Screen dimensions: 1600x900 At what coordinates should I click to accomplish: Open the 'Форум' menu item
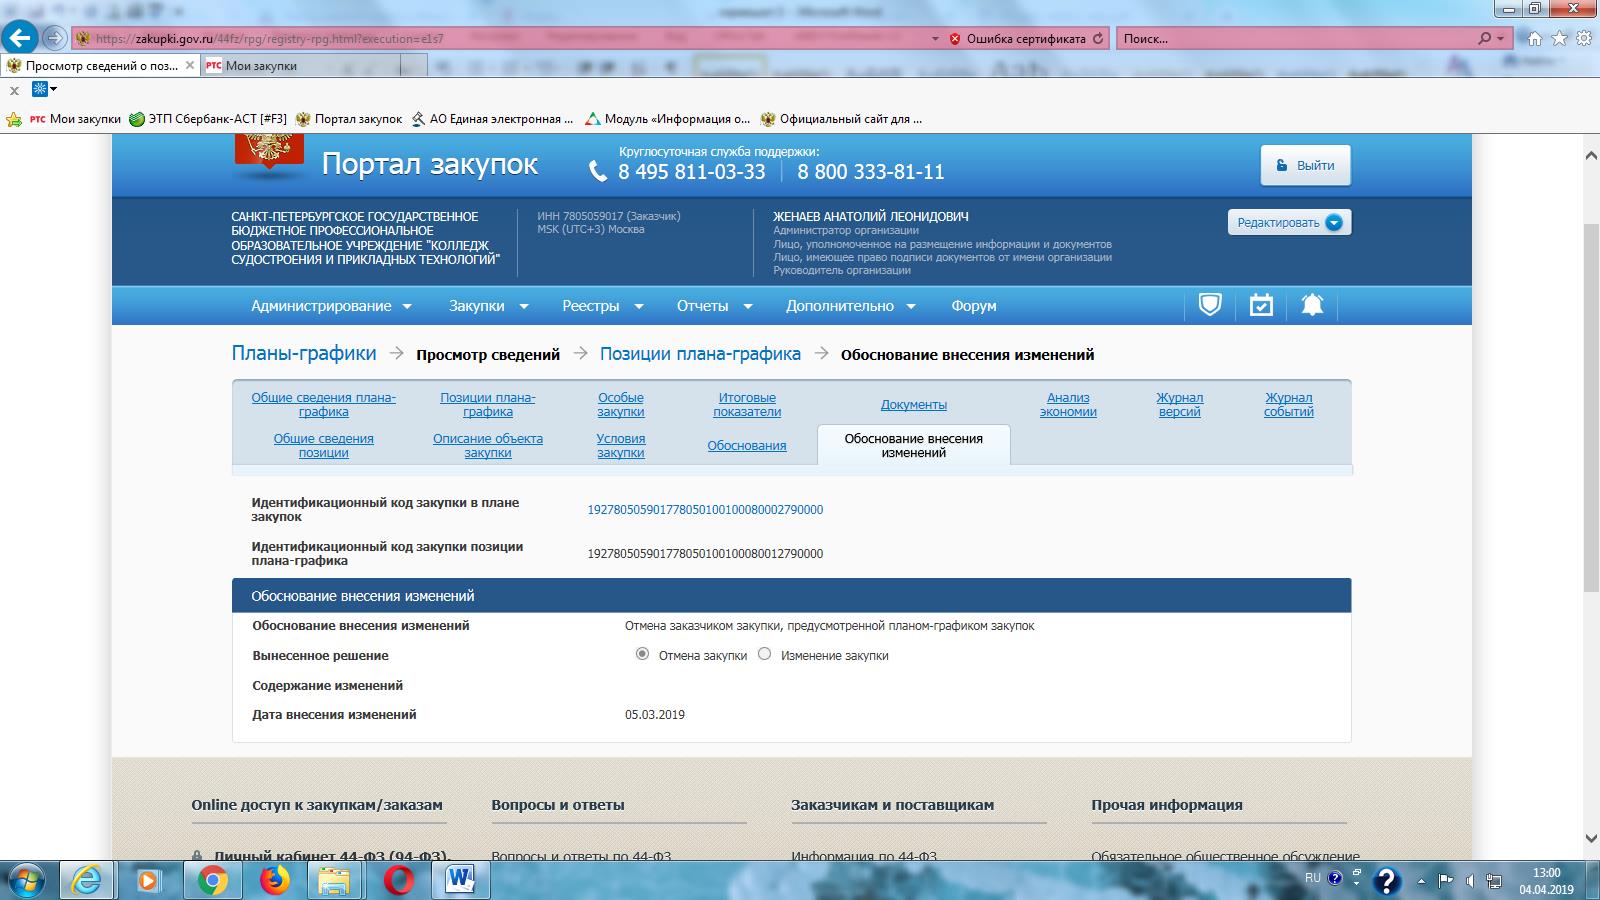[x=974, y=306]
